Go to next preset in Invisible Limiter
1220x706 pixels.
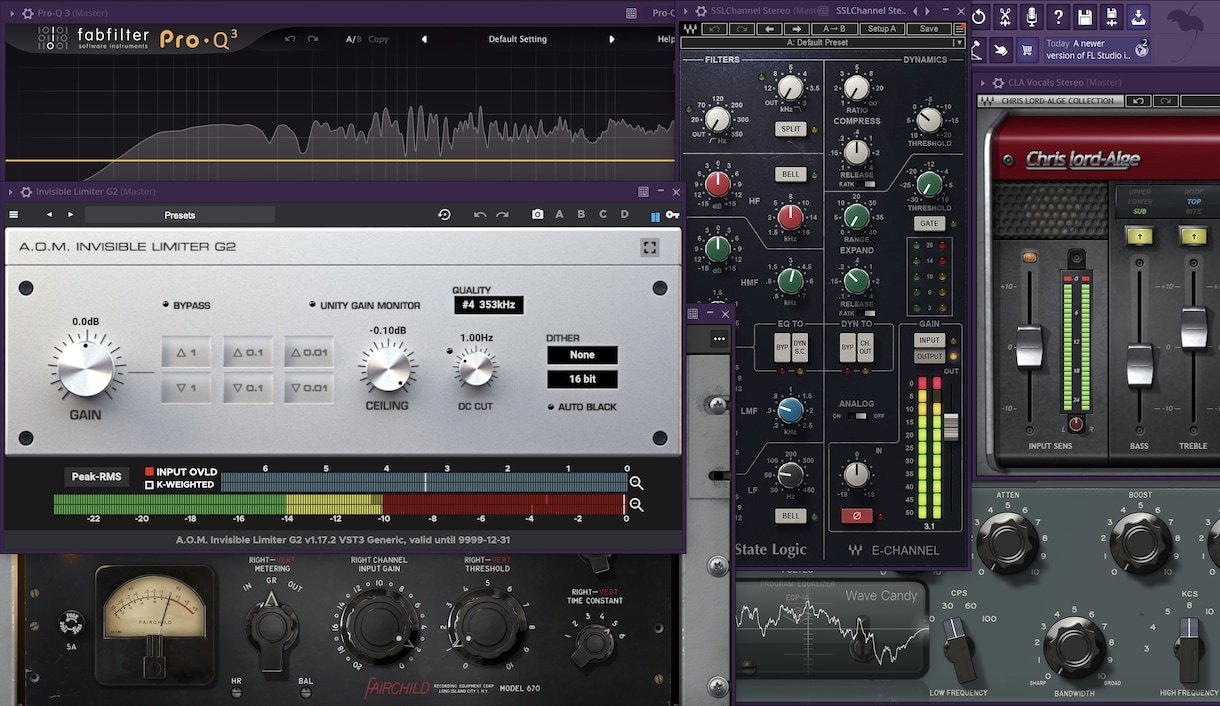(x=70, y=215)
